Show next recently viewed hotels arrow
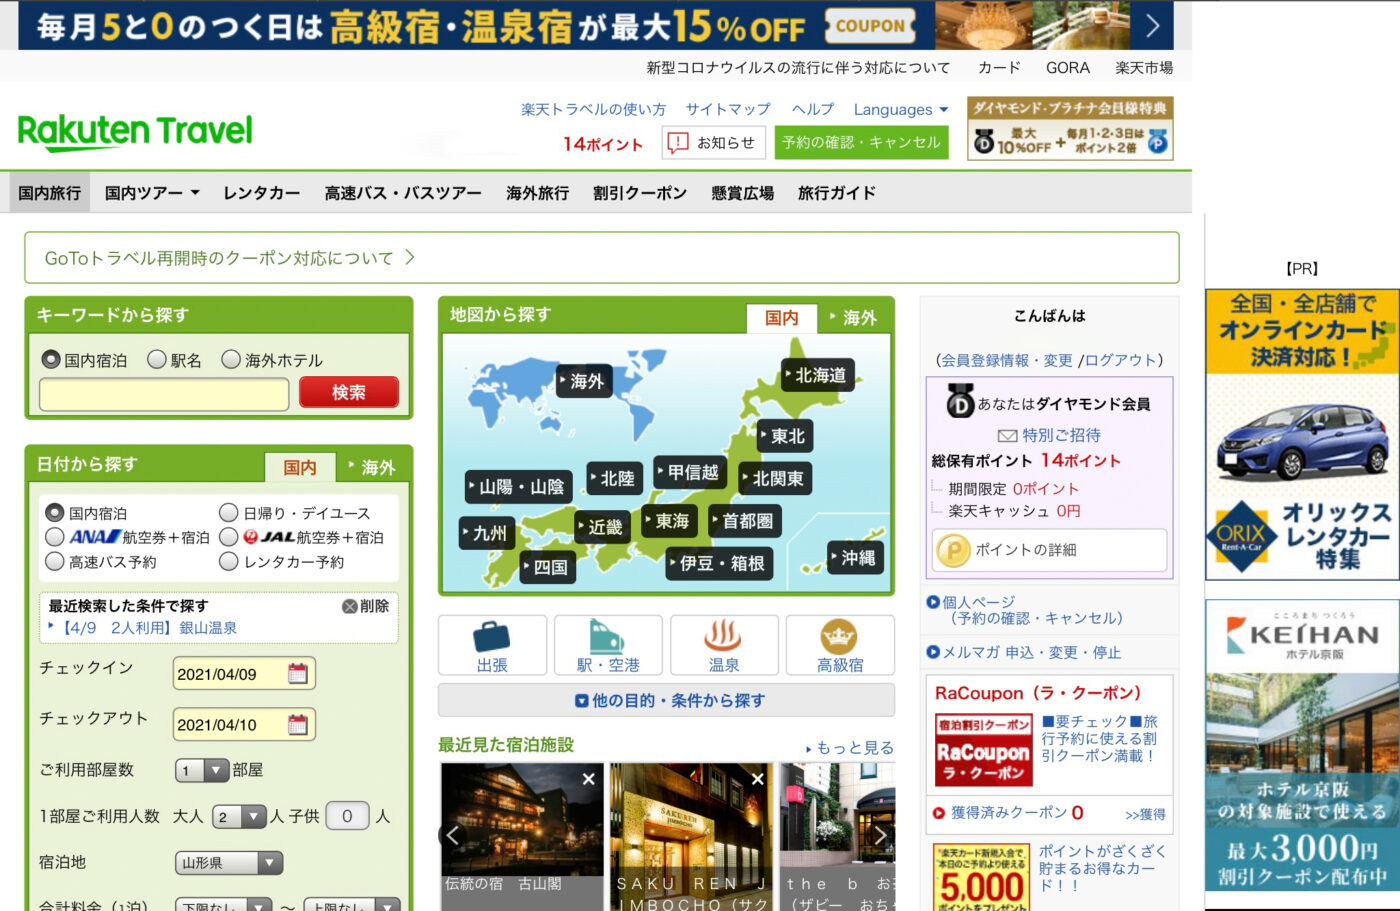 click(x=880, y=835)
